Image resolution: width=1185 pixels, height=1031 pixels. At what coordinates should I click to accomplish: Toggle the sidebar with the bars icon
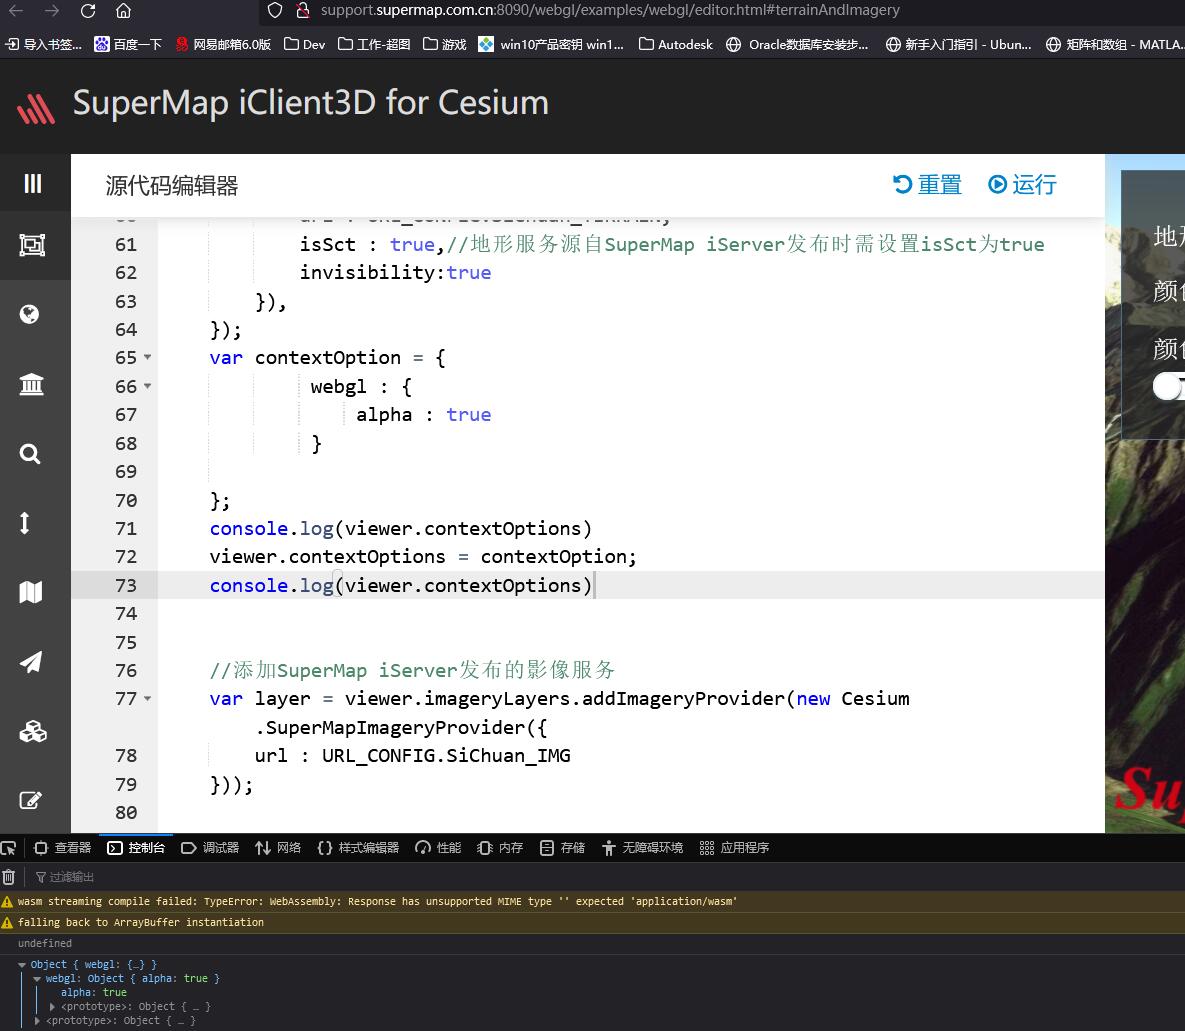[32, 184]
